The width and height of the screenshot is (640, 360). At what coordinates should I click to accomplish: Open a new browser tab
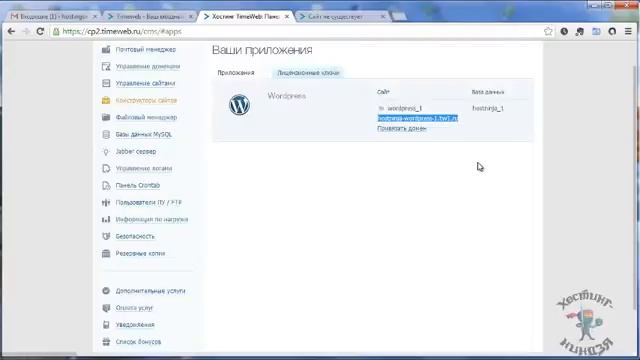tap(399, 16)
